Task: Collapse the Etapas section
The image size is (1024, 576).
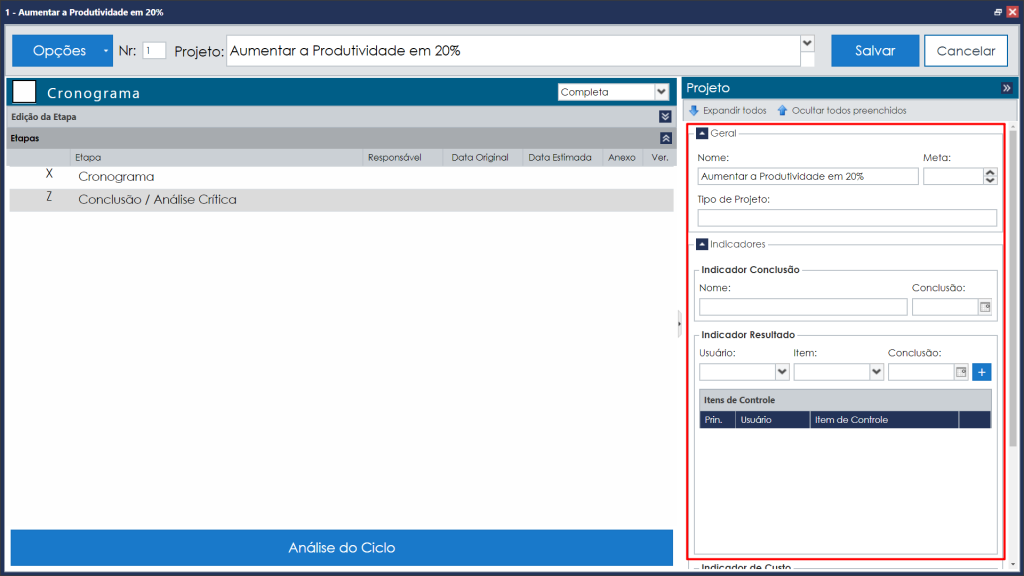Action: tap(665, 138)
